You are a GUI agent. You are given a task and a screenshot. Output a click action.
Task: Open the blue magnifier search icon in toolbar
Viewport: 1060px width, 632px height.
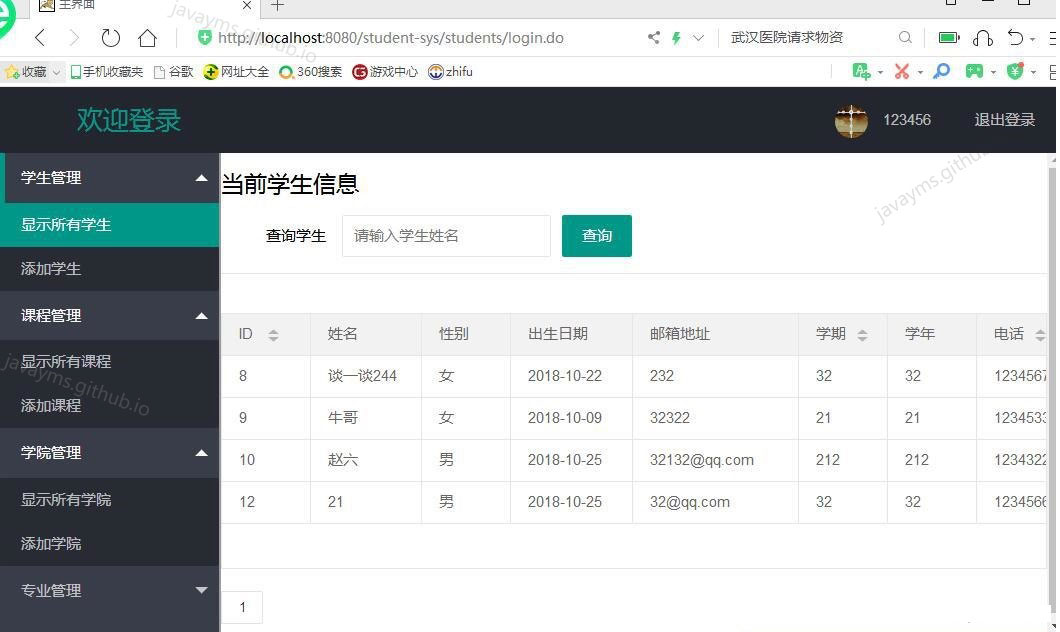coord(941,71)
